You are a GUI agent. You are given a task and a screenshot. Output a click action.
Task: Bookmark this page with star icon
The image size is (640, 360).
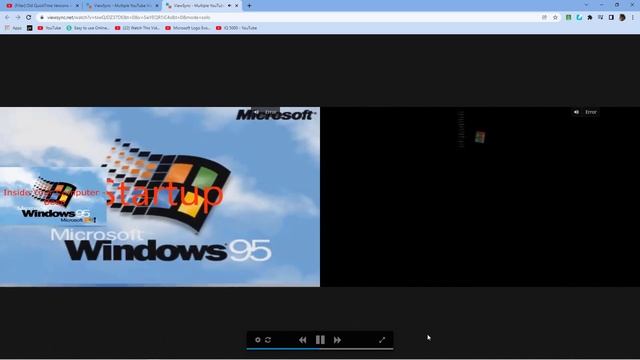tap(555, 18)
